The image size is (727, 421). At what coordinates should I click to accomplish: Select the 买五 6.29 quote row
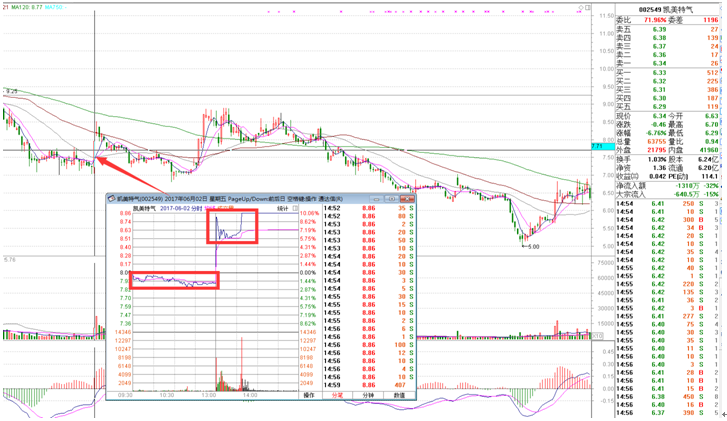667,107
